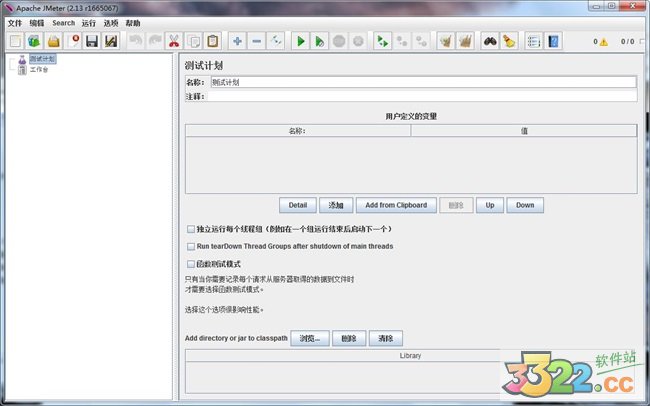Enable Run tearDown Thread Groups checkbox
650x406 pixels.
click(x=191, y=246)
